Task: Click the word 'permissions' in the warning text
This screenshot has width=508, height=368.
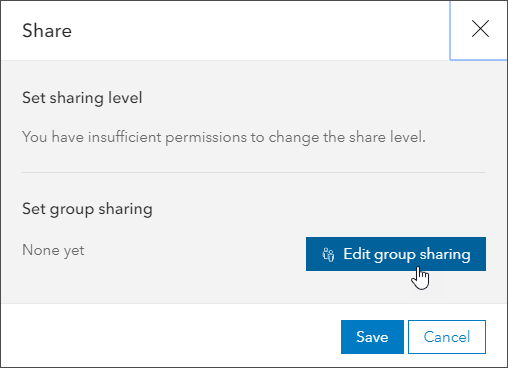Action: click(206, 138)
